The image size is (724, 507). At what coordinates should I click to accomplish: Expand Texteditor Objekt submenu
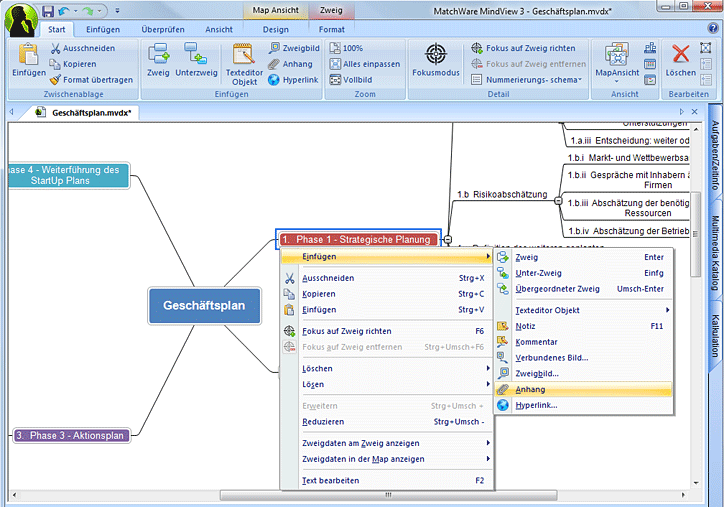584,310
